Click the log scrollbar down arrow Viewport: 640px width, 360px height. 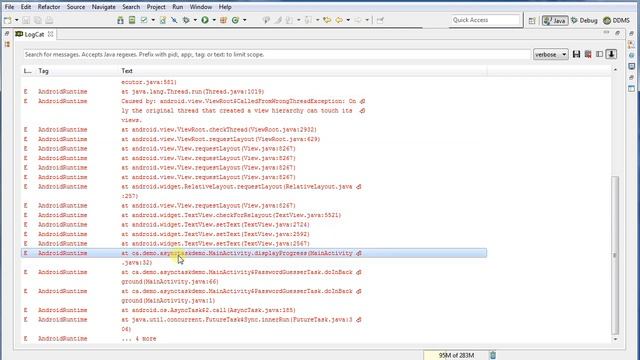tap(615, 339)
